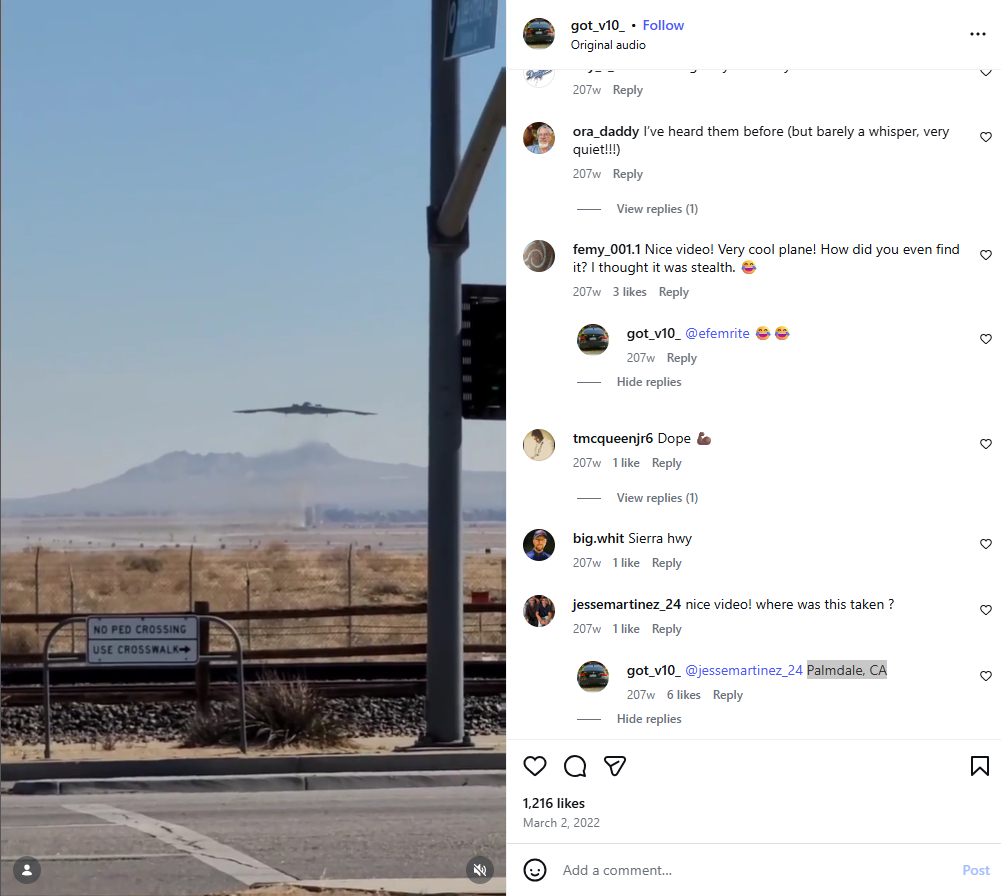The image size is (1001, 896).
Task: Click the tagged people icon on video
Action: (x=27, y=870)
